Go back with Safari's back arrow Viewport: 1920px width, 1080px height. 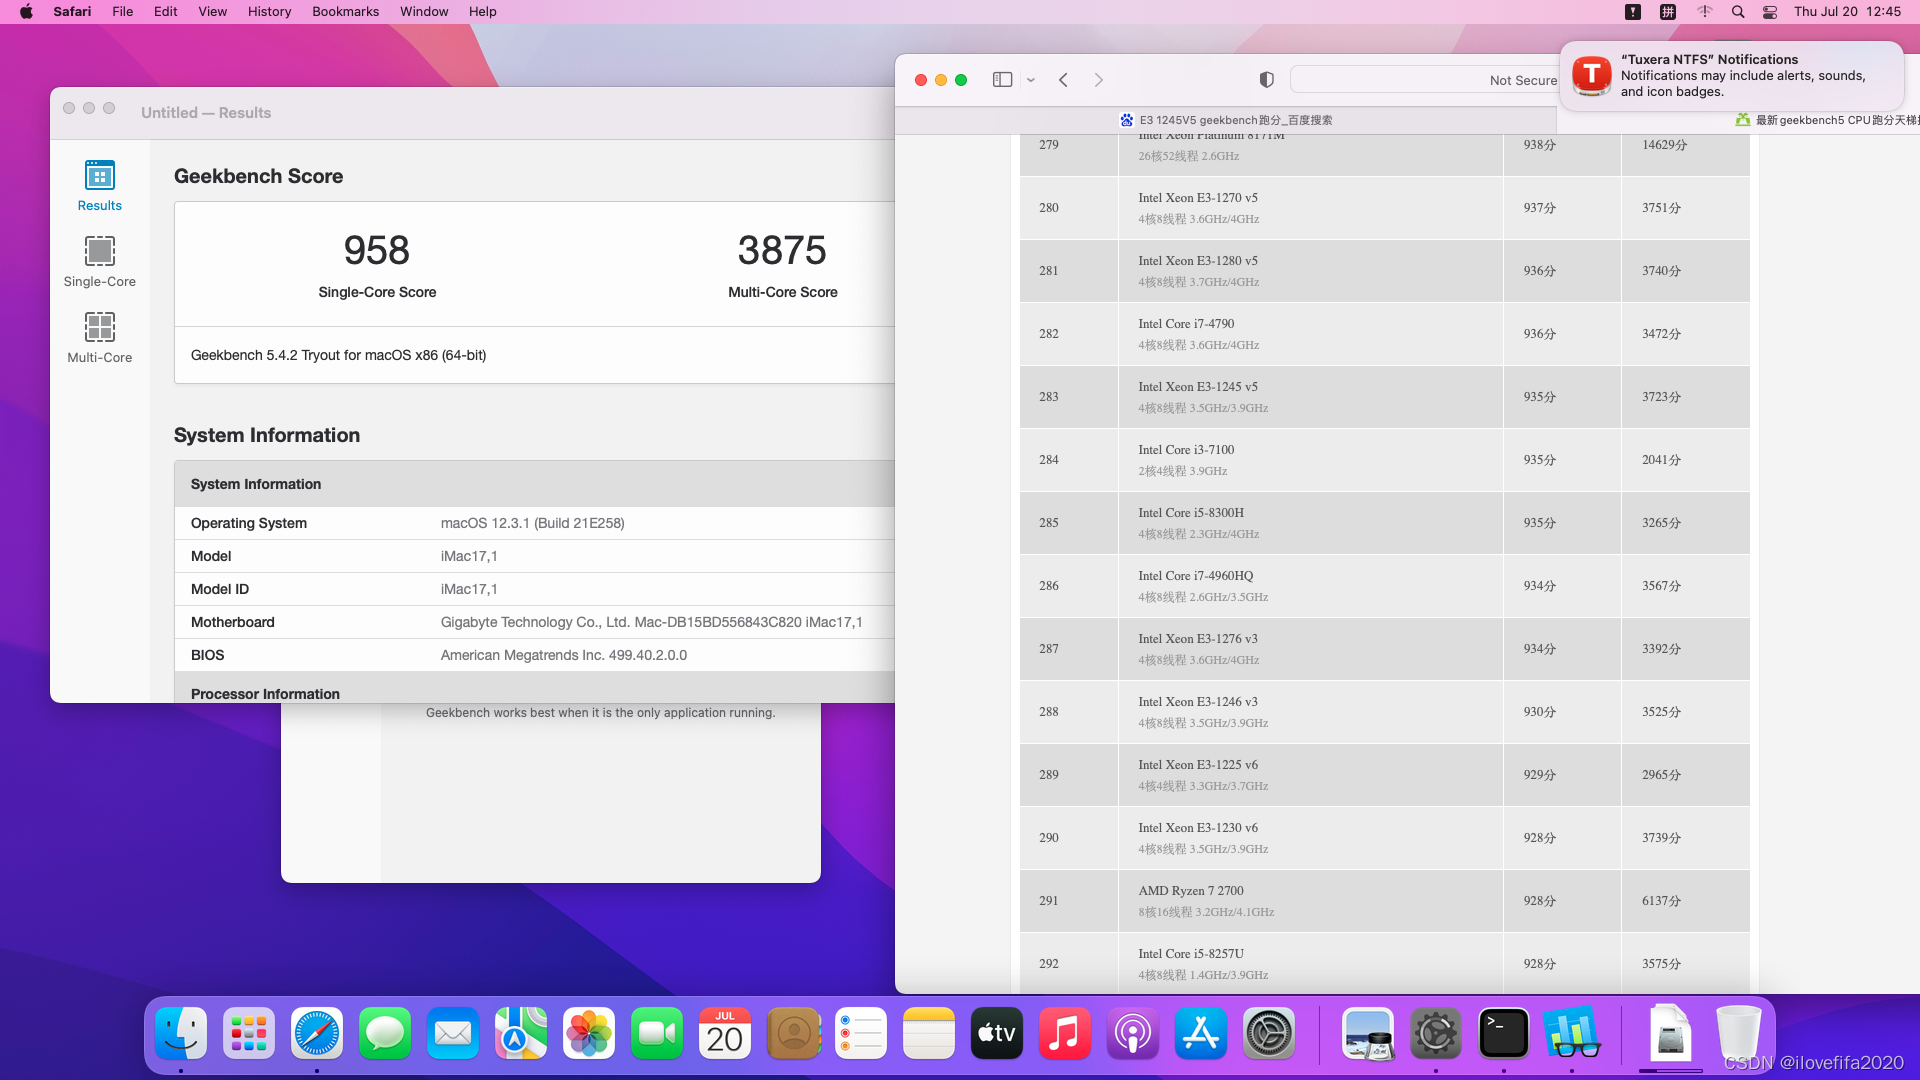pos(1064,80)
